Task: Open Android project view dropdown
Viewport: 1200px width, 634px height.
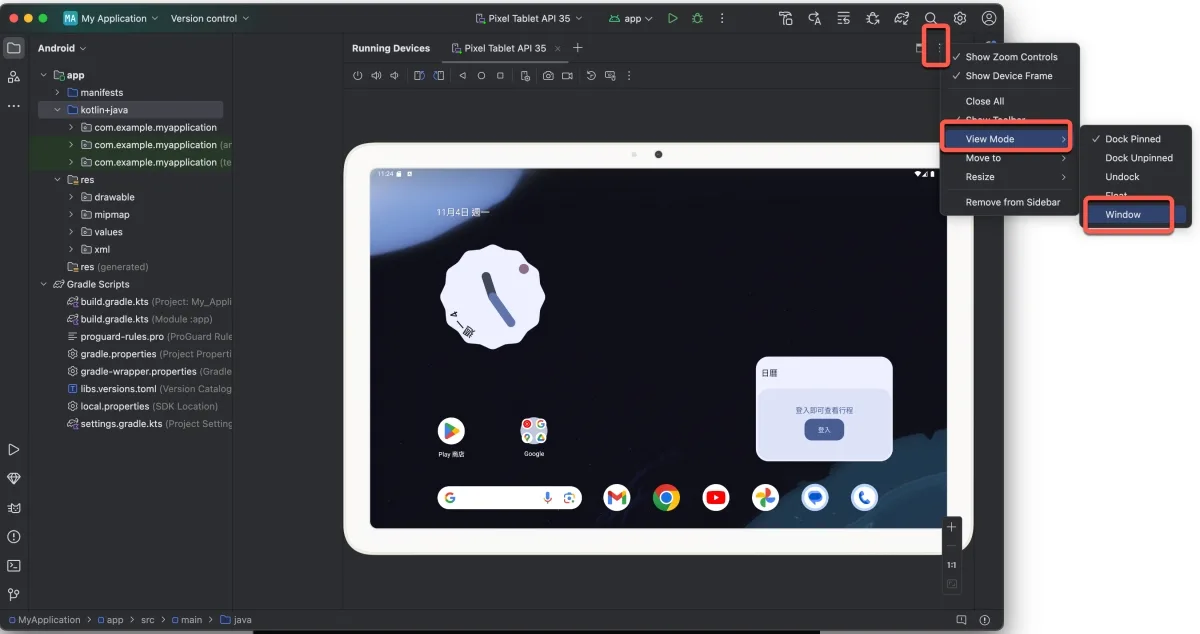Action: click(x=62, y=48)
